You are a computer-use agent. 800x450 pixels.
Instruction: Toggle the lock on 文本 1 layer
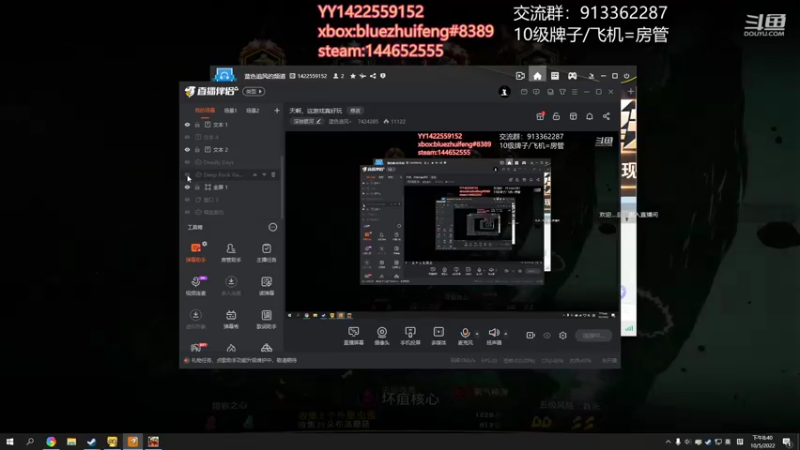[x=197, y=124]
